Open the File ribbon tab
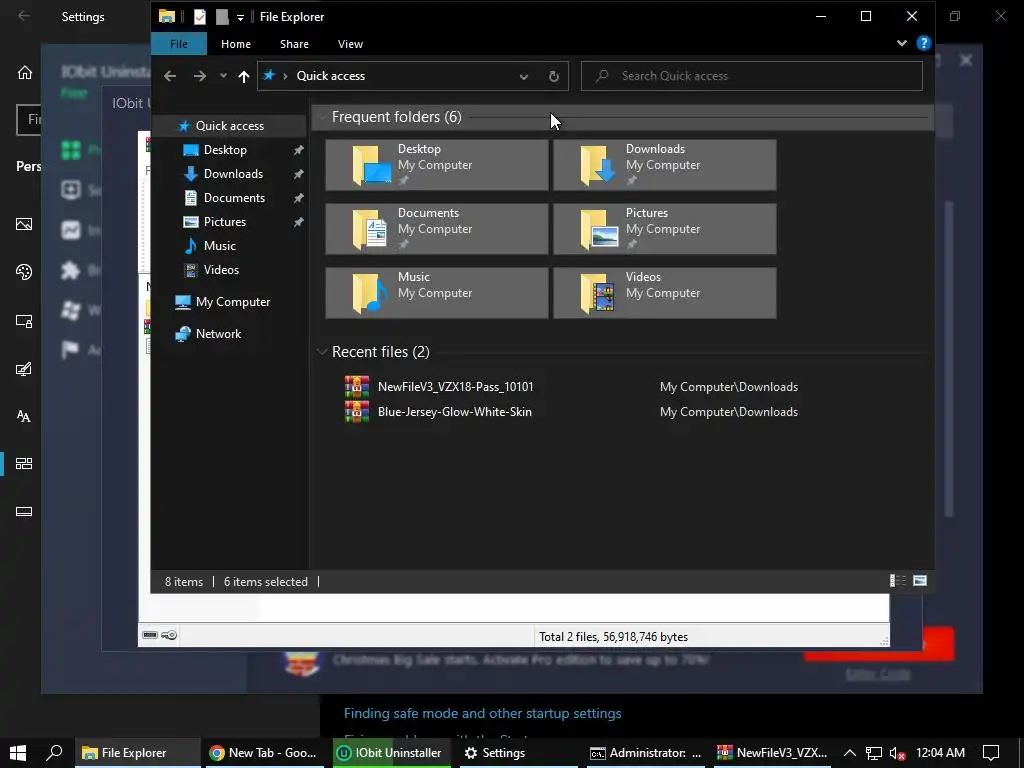Screen dimensions: 1024x768 (179, 44)
